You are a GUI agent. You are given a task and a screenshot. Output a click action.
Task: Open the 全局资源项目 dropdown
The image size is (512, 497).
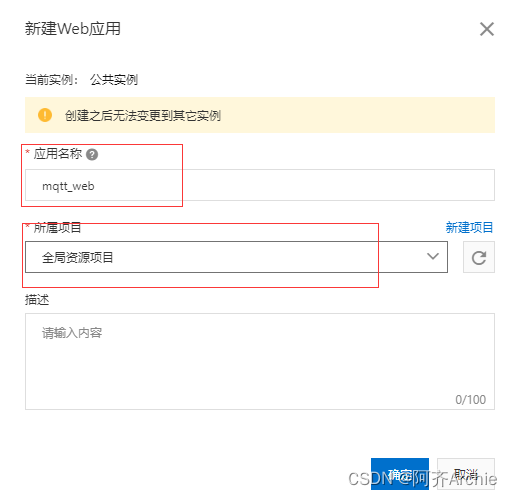[x=236, y=257]
